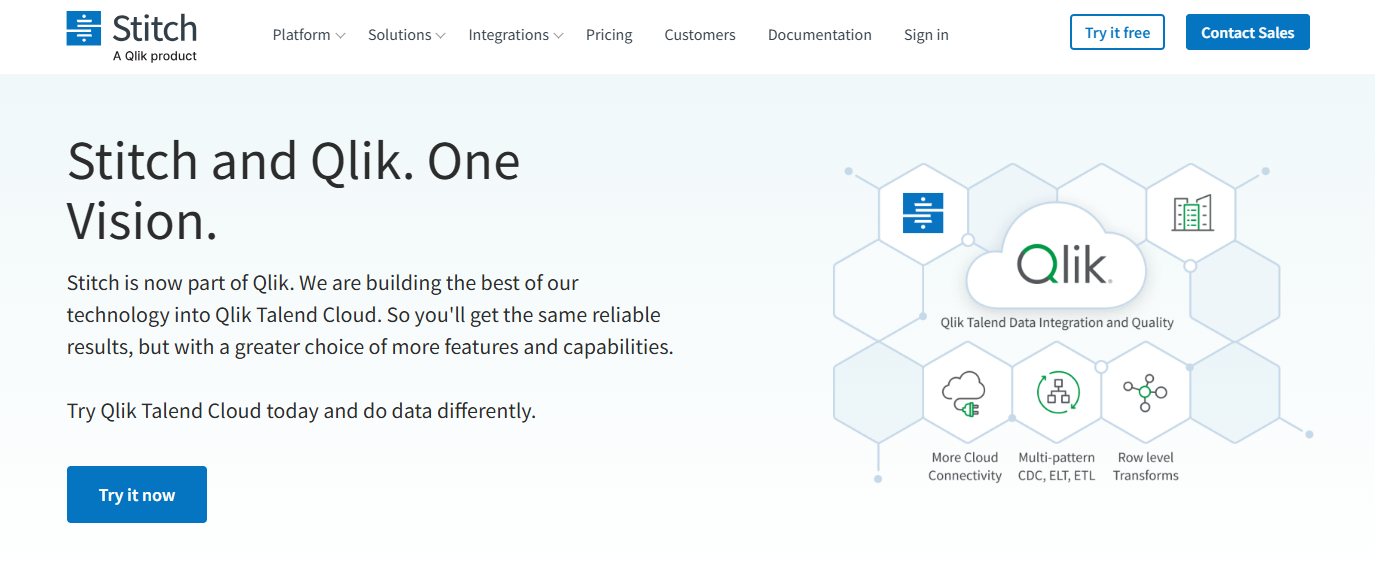Viewport: 1375px width, 566px height.
Task: Click the Qlik Talend Data Integration caption
Action: [1057, 323]
